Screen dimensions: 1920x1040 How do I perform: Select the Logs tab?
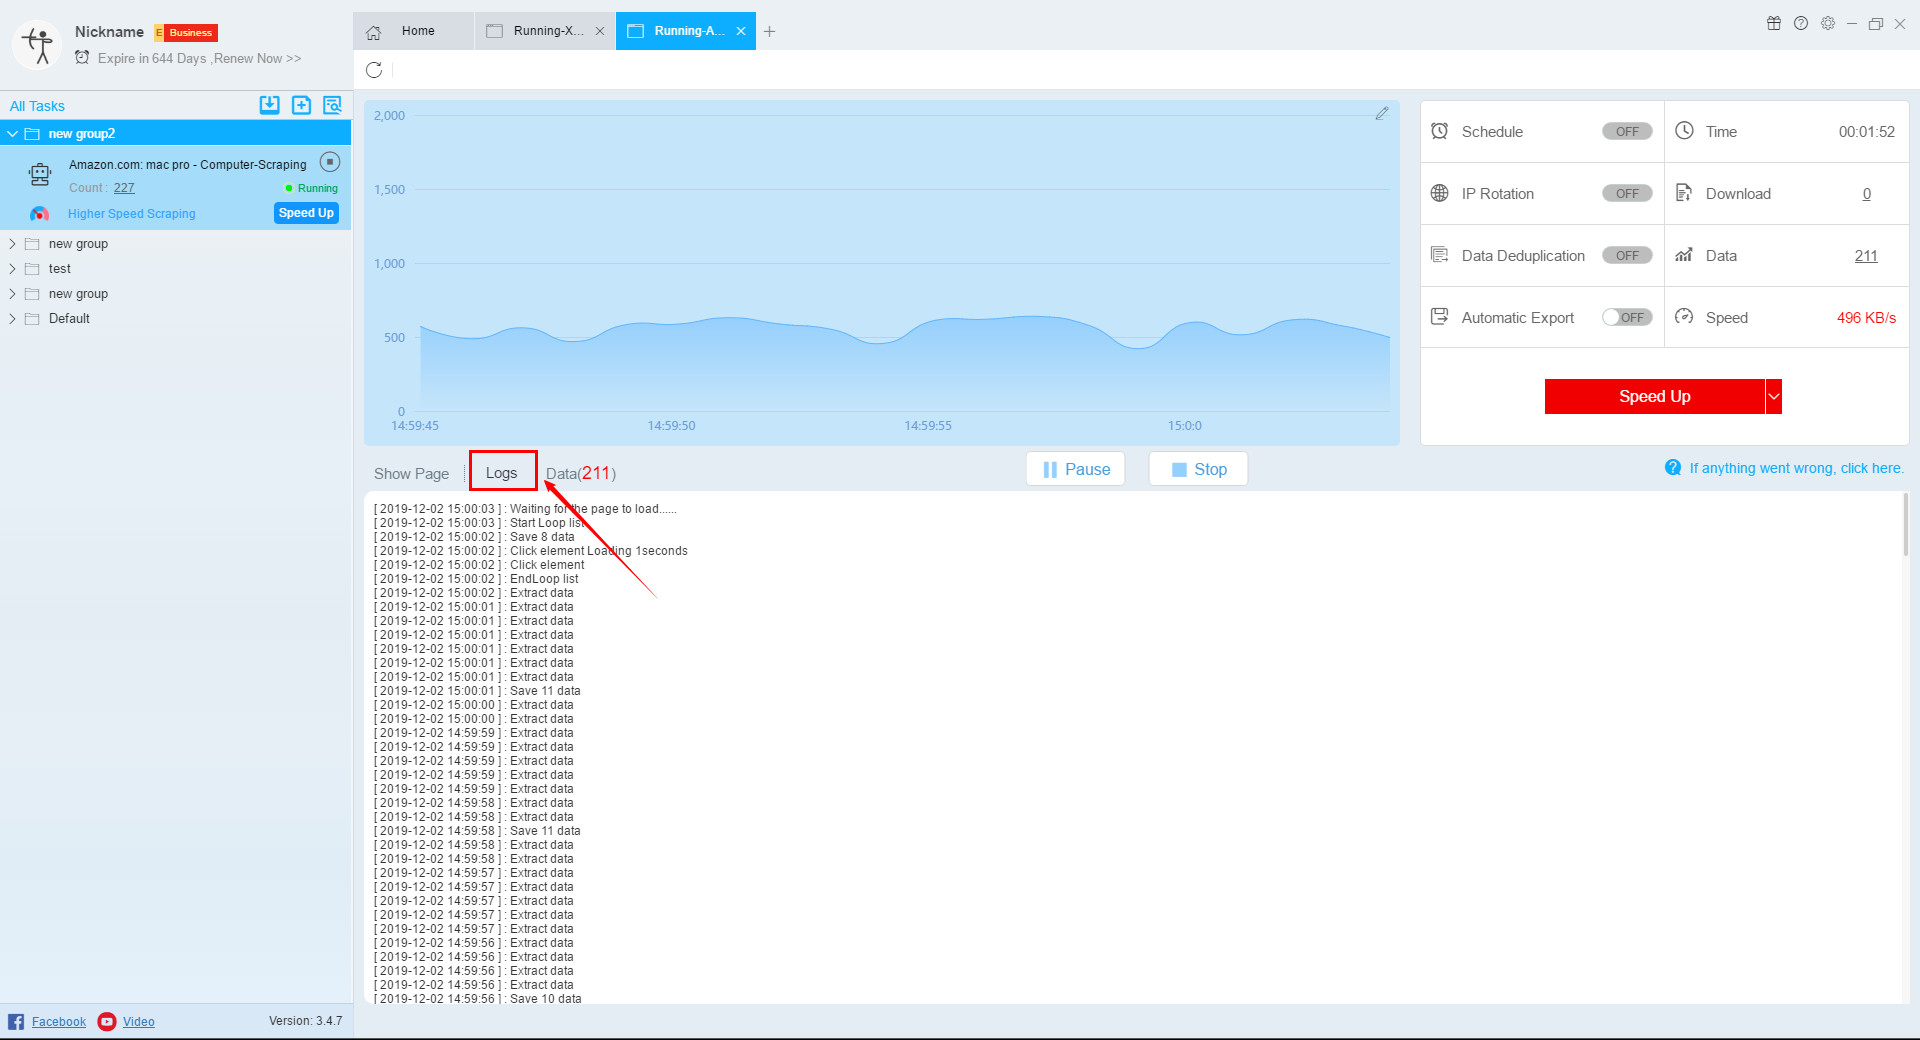[502, 473]
